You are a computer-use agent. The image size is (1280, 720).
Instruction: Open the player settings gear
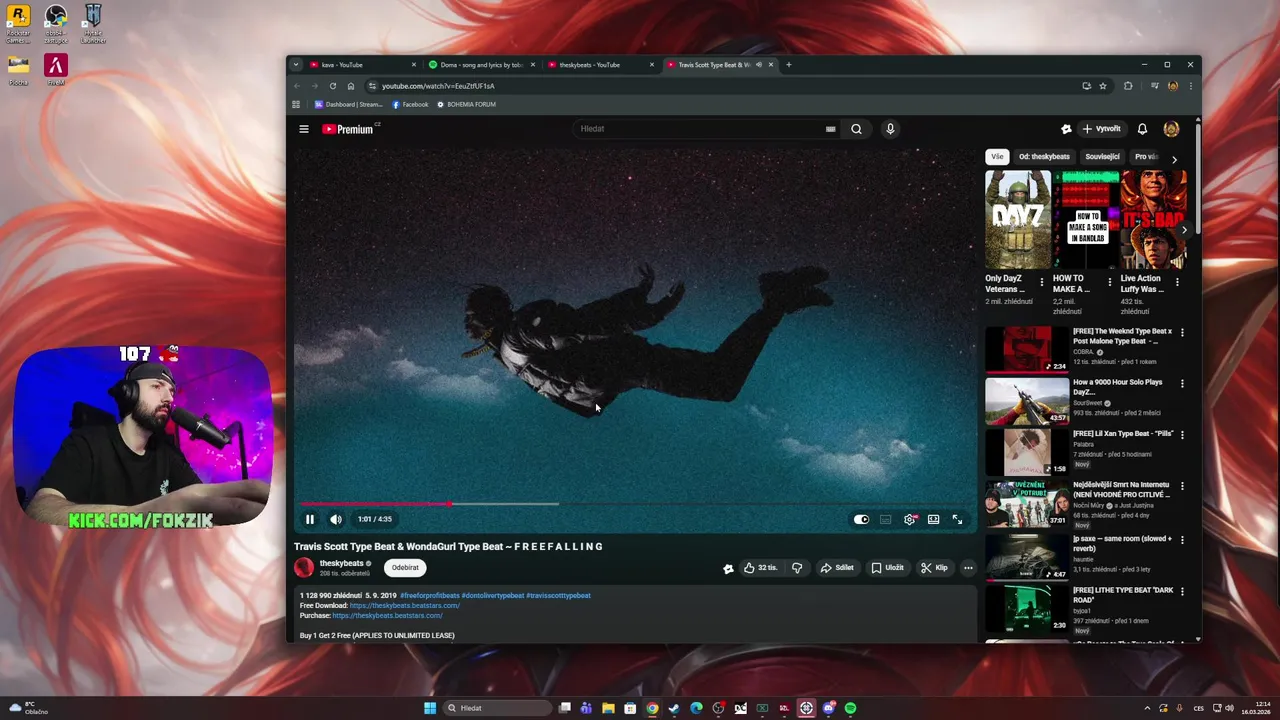point(910,519)
